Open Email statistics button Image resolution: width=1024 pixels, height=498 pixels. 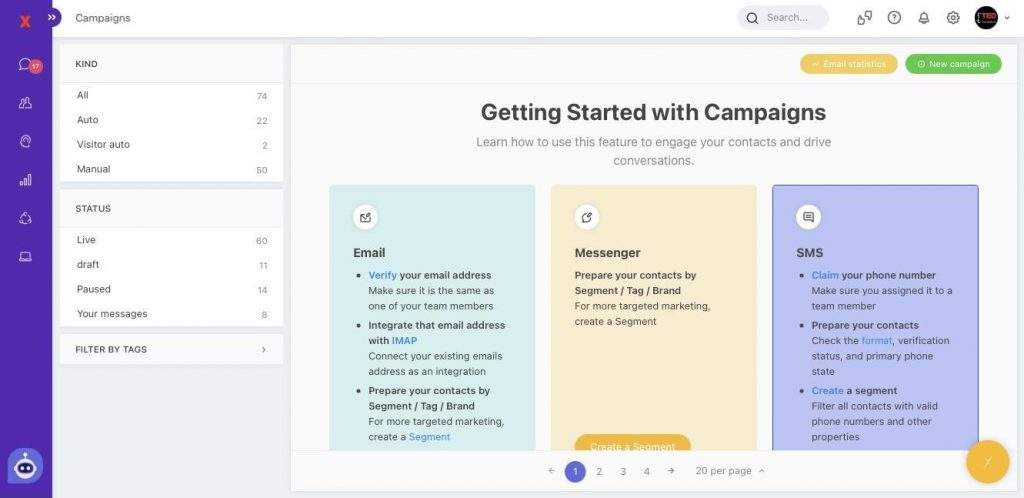(x=848, y=64)
